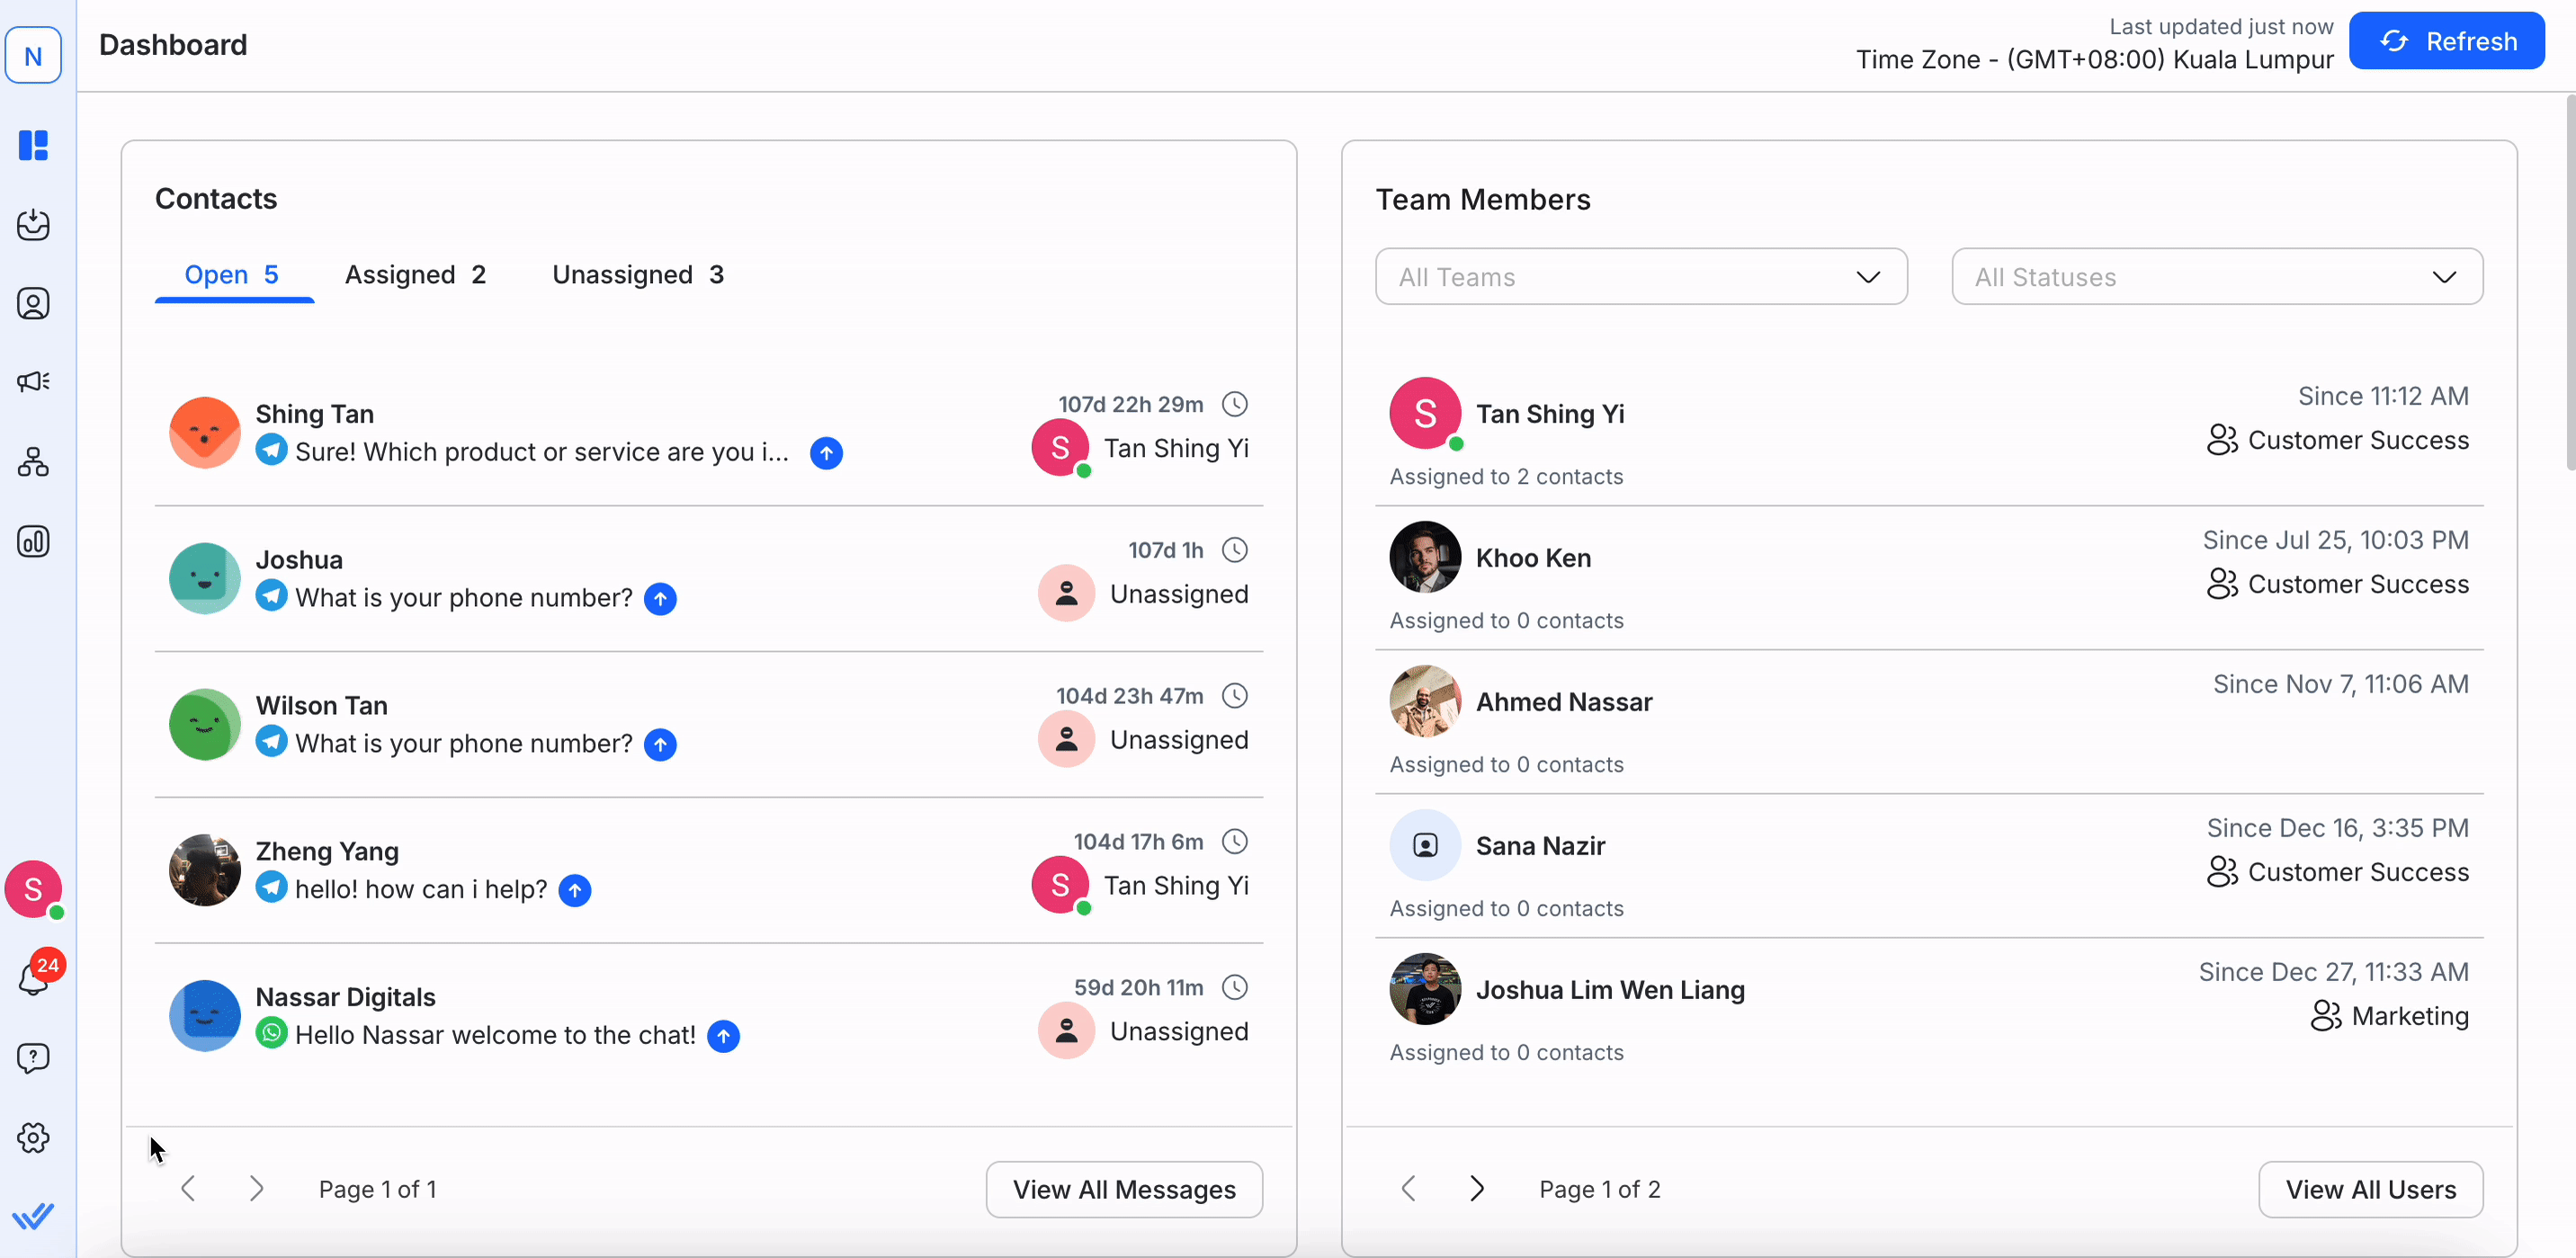Go to next page of Team Members
2576x1258 pixels.
pyautogui.click(x=1476, y=1188)
